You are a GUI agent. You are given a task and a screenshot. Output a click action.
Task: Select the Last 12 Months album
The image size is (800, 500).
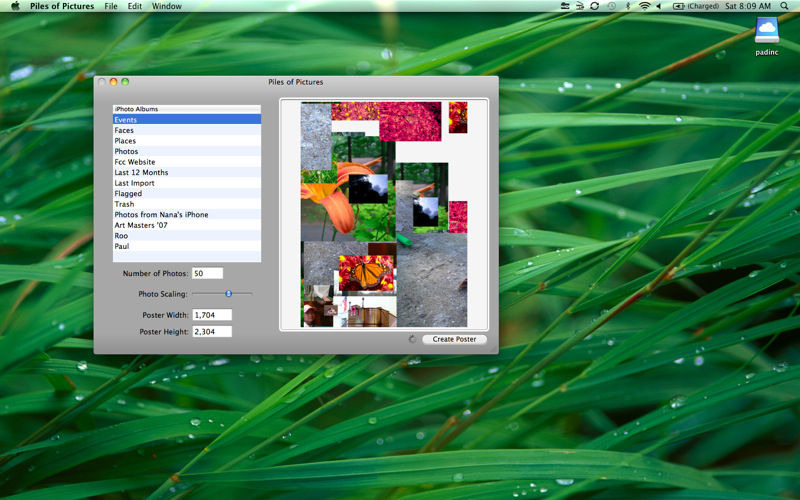pyautogui.click(x=187, y=172)
